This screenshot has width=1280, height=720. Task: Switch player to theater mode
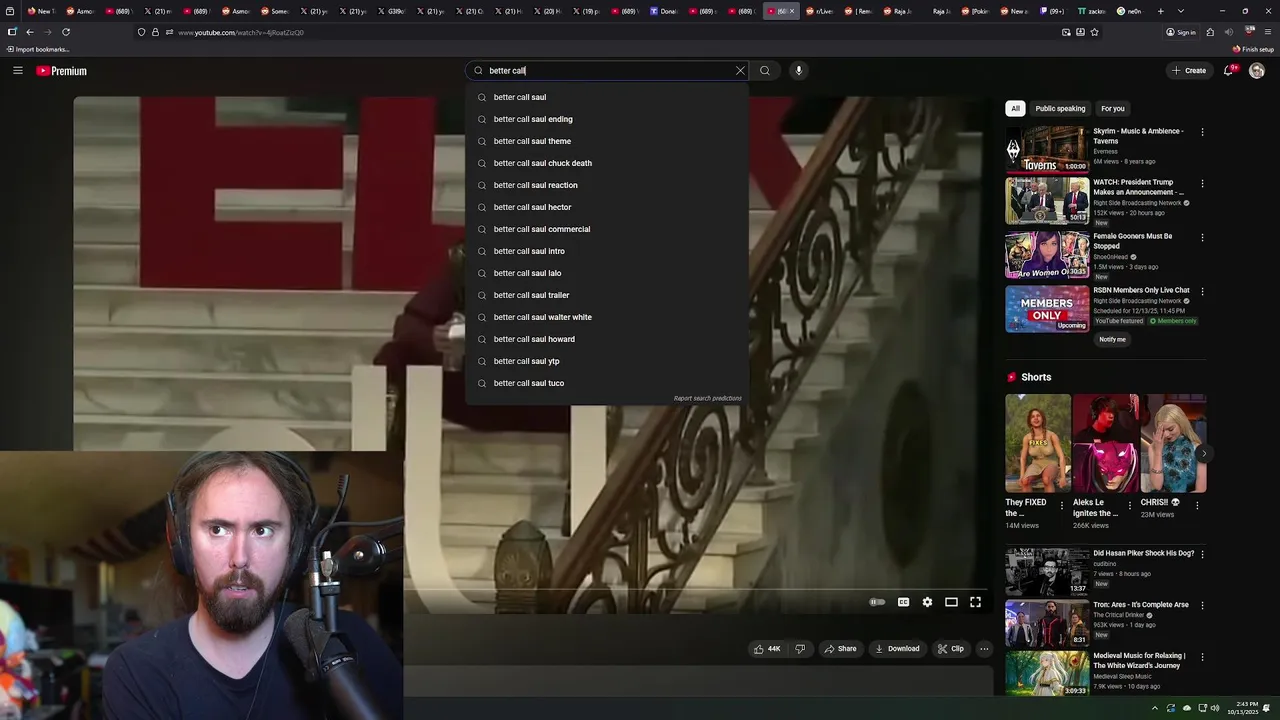951,602
